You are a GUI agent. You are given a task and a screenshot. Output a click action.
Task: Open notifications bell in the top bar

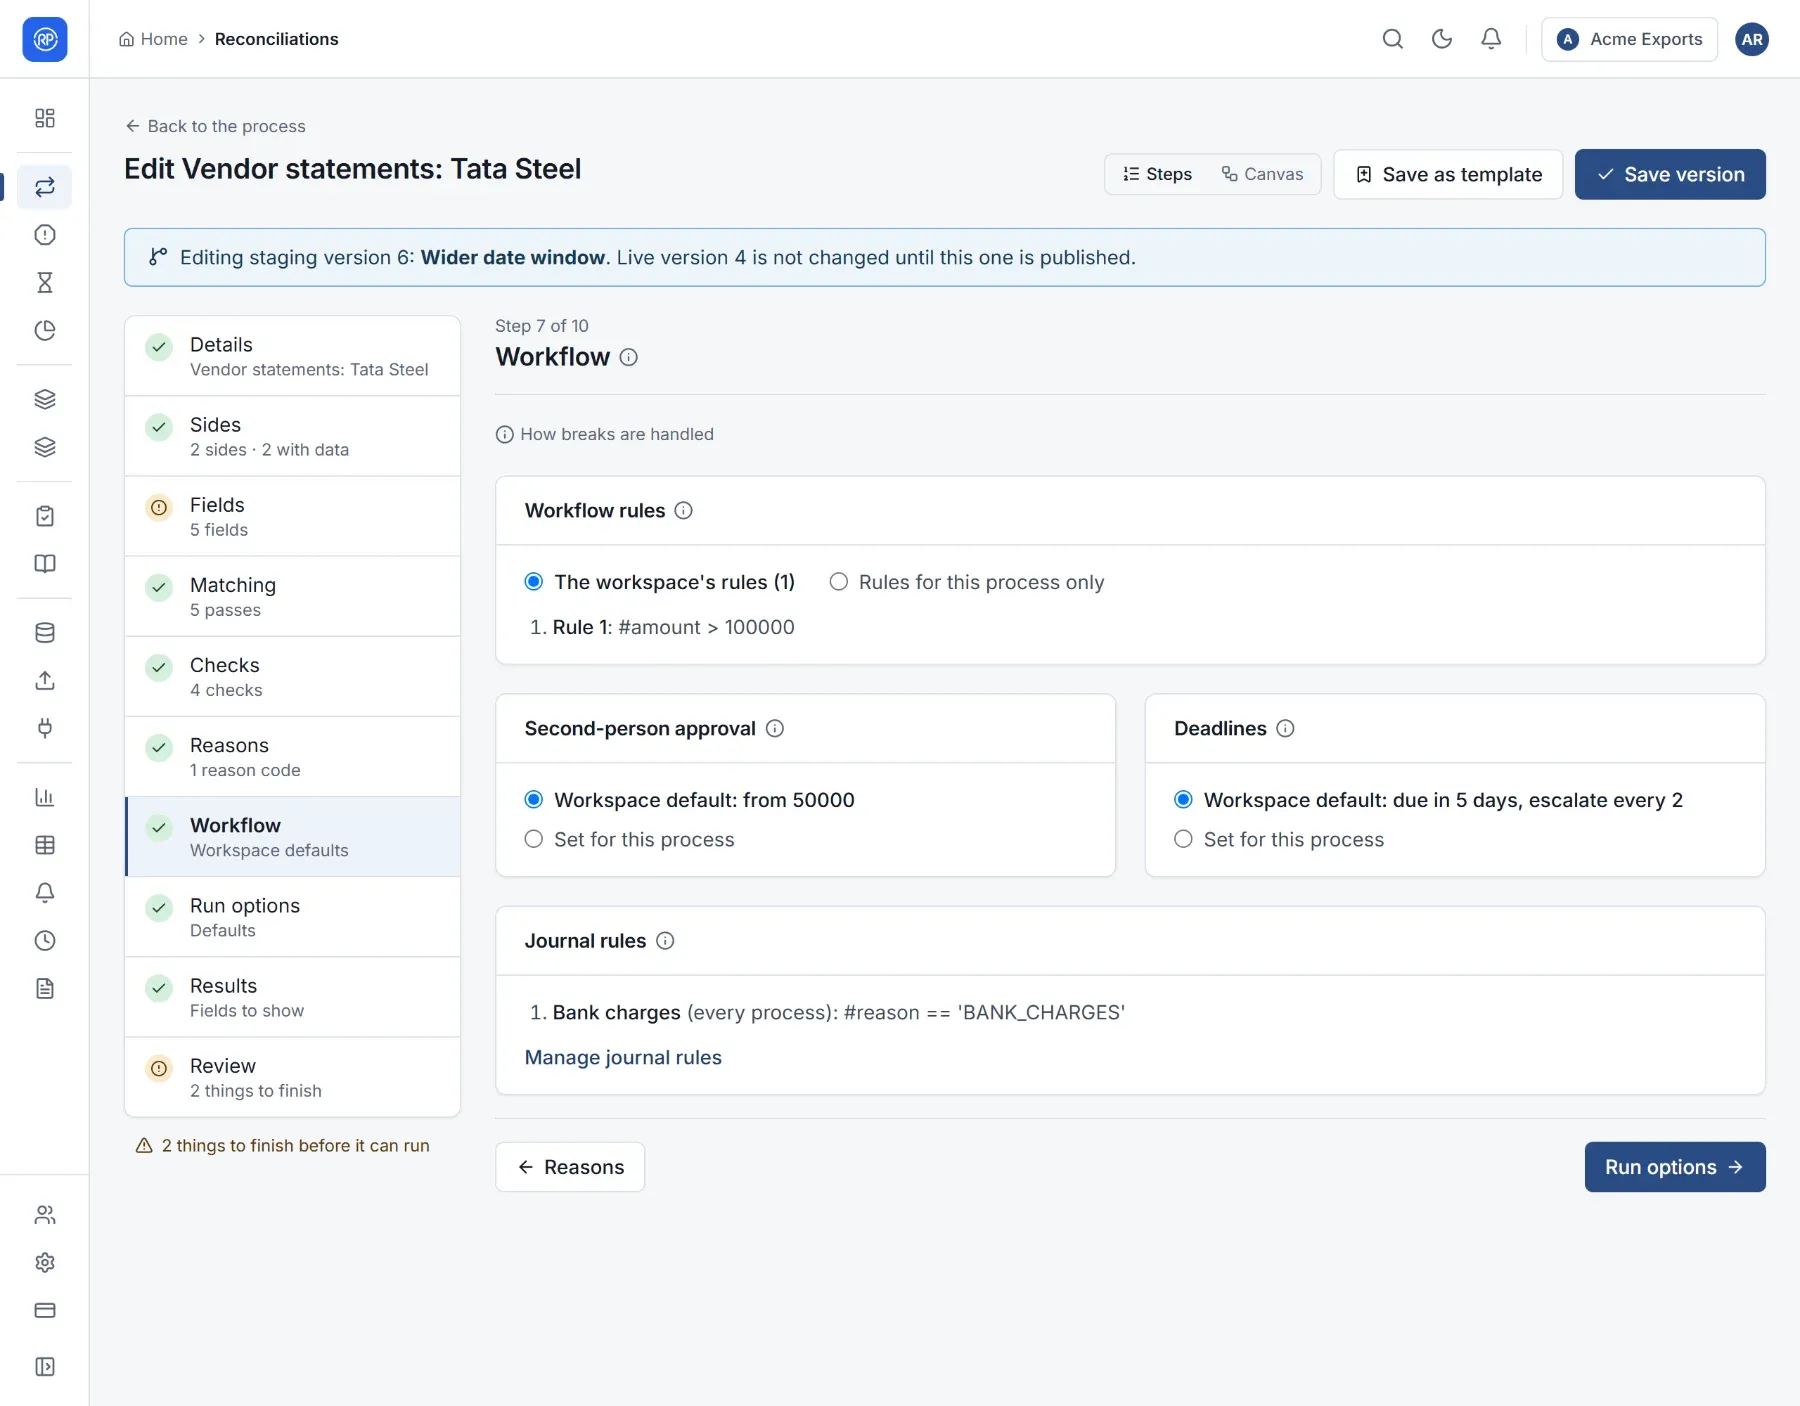coord(1490,39)
